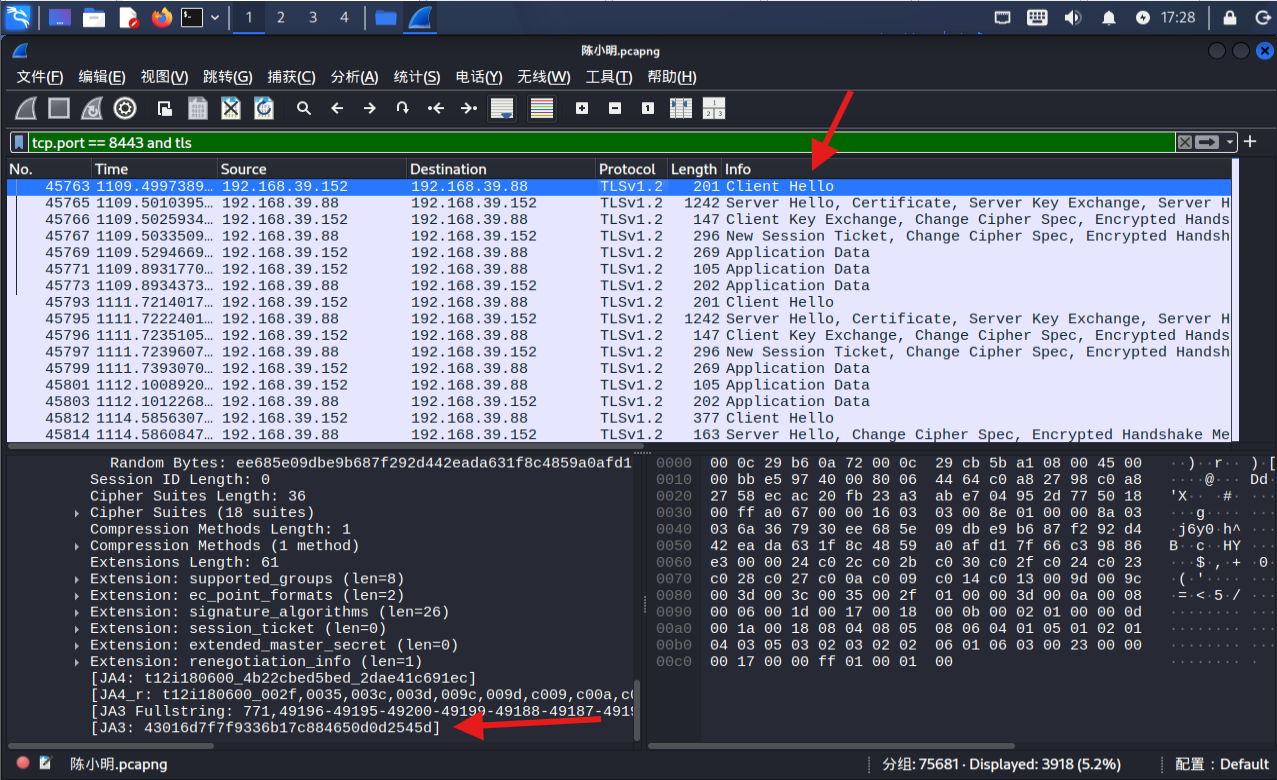Clear the display filter with X button
Screen dimensions: 1277x780
1185,143
